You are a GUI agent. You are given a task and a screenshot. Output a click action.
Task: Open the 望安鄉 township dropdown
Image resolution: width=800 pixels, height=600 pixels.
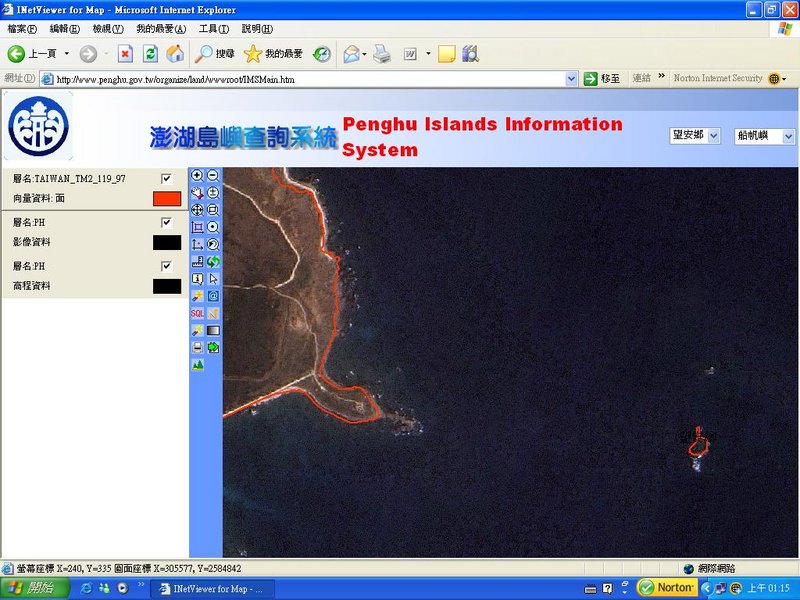[x=695, y=136]
